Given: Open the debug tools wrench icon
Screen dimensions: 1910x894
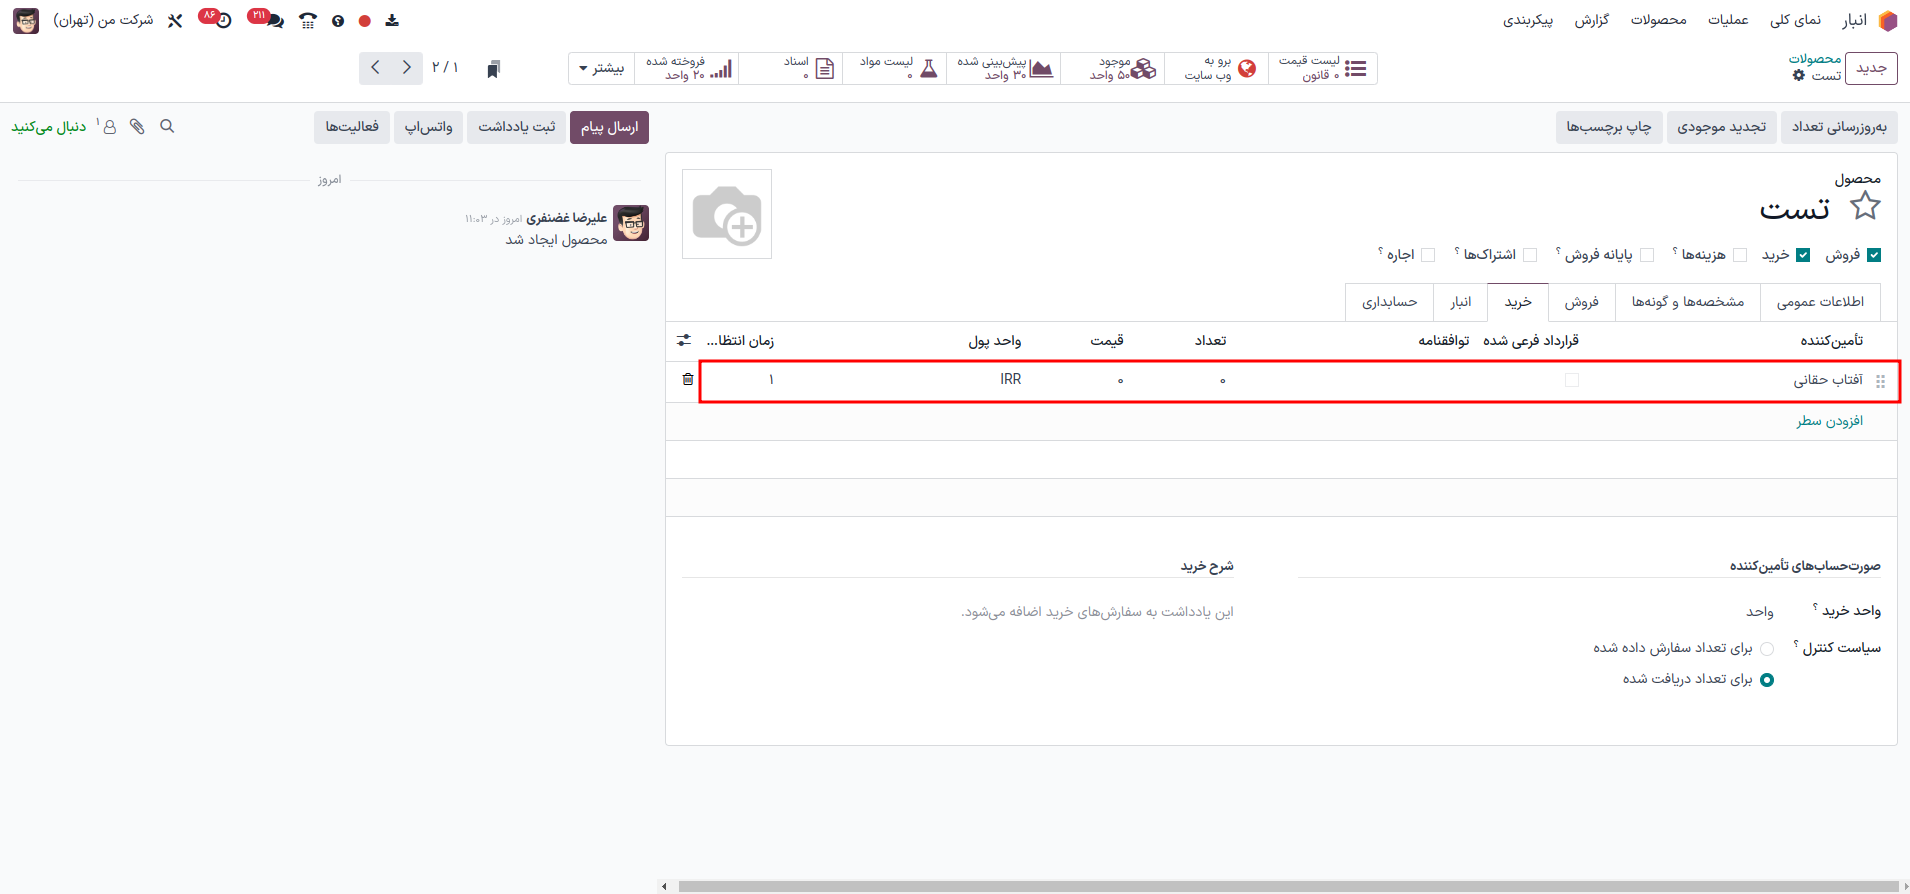Looking at the screenshot, I should click(175, 21).
